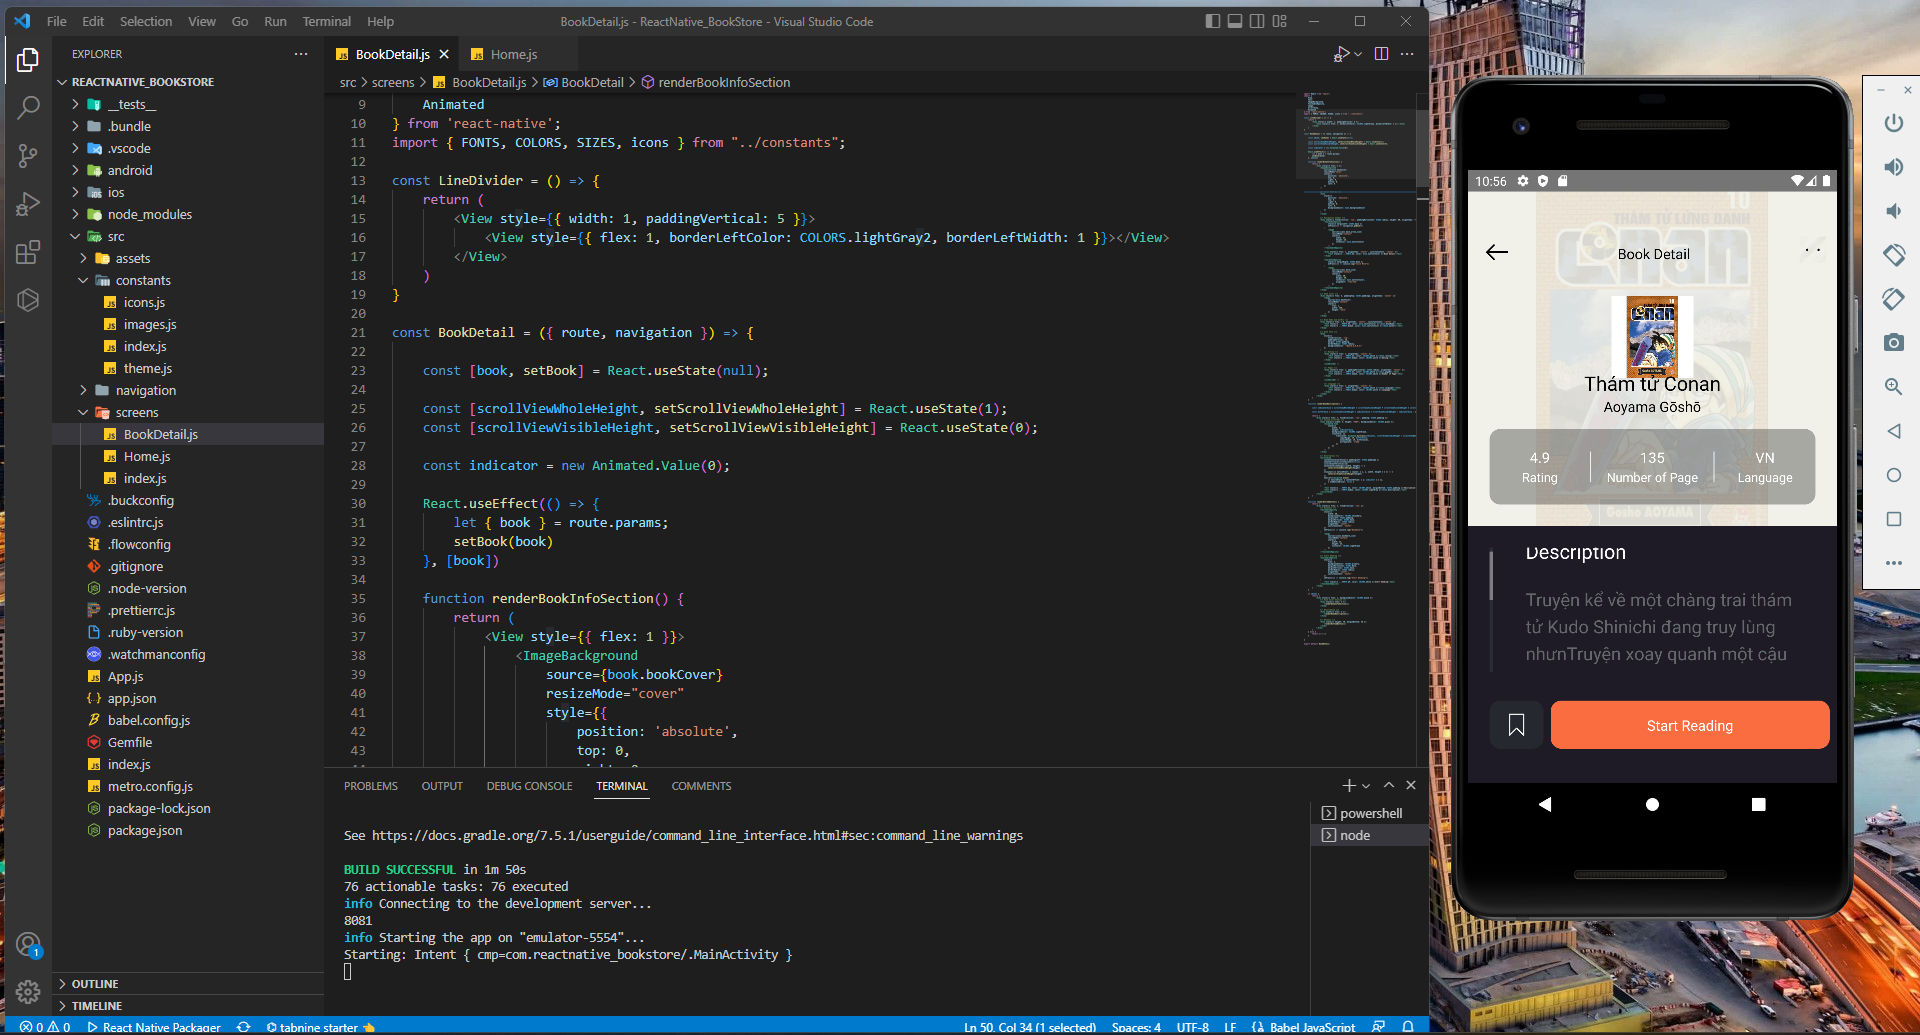Rotate the emulator left
The height and width of the screenshot is (1035, 1920).
(x=1893, y=255)
